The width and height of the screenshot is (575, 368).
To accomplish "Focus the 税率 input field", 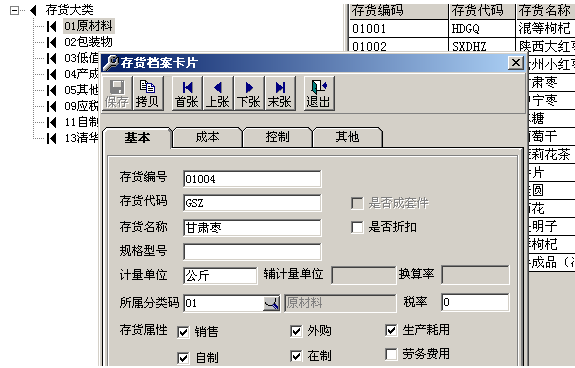I will (x=475, y=302).
